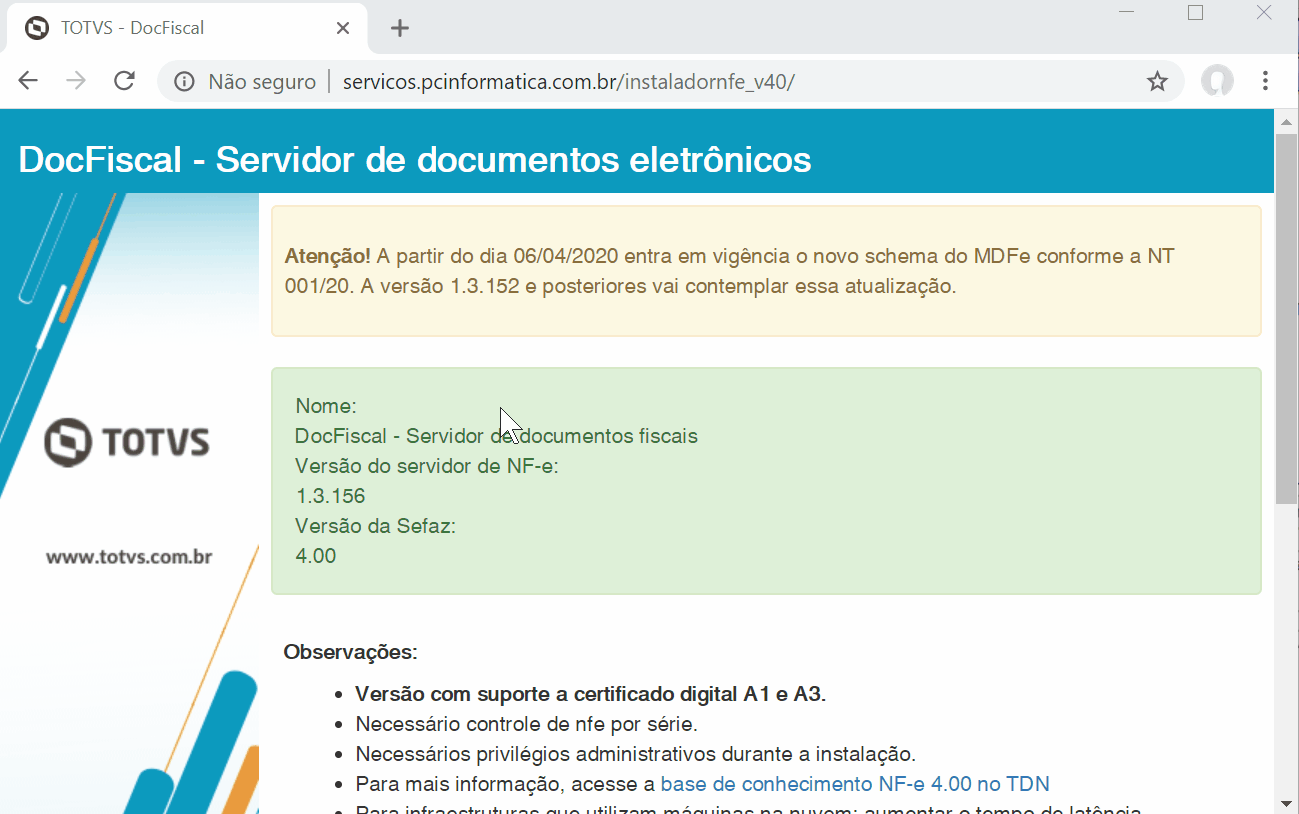
Task: Click the vertical scrollbar thumb
Action: click(x=1287, y=318)
